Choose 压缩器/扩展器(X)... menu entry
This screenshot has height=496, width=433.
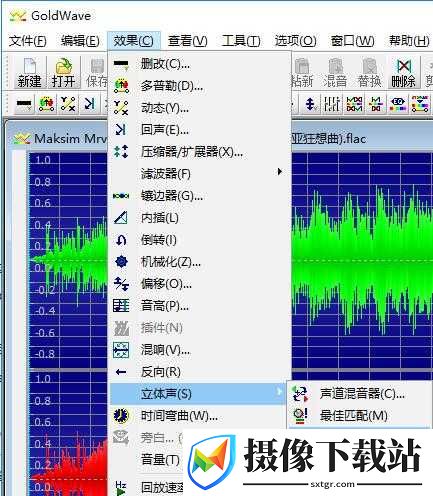(x=199, y=152)
